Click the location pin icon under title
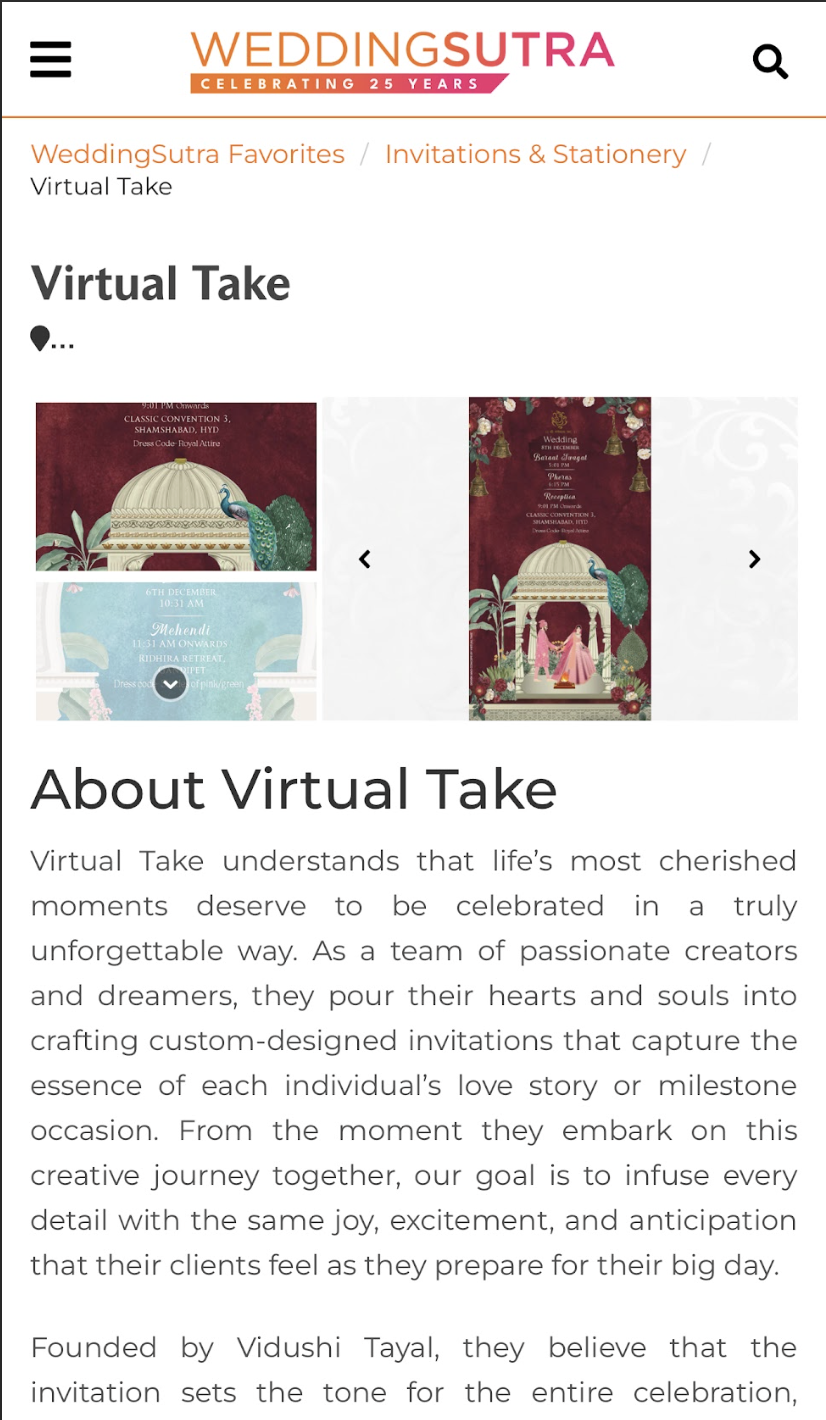826x1420 pixels. (x=39, y=339)
